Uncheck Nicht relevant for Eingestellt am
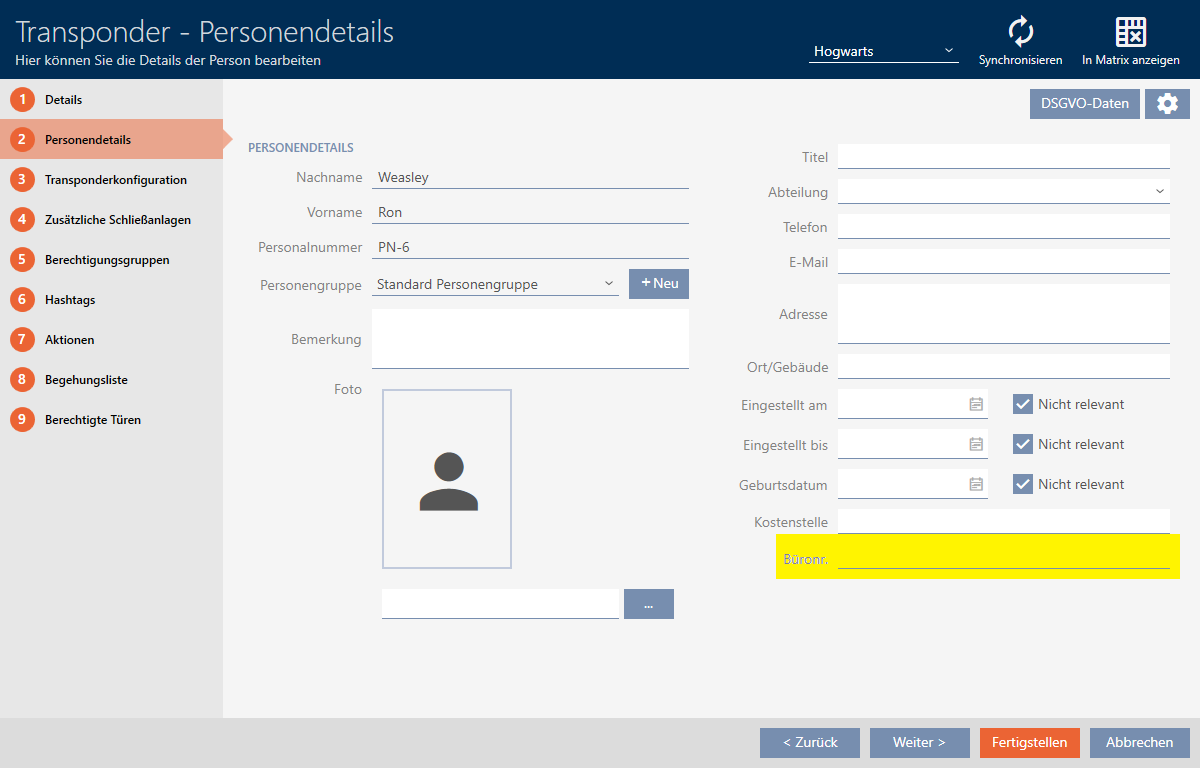The height and width of the screenshot is (768, 1200). [1022, 404]
